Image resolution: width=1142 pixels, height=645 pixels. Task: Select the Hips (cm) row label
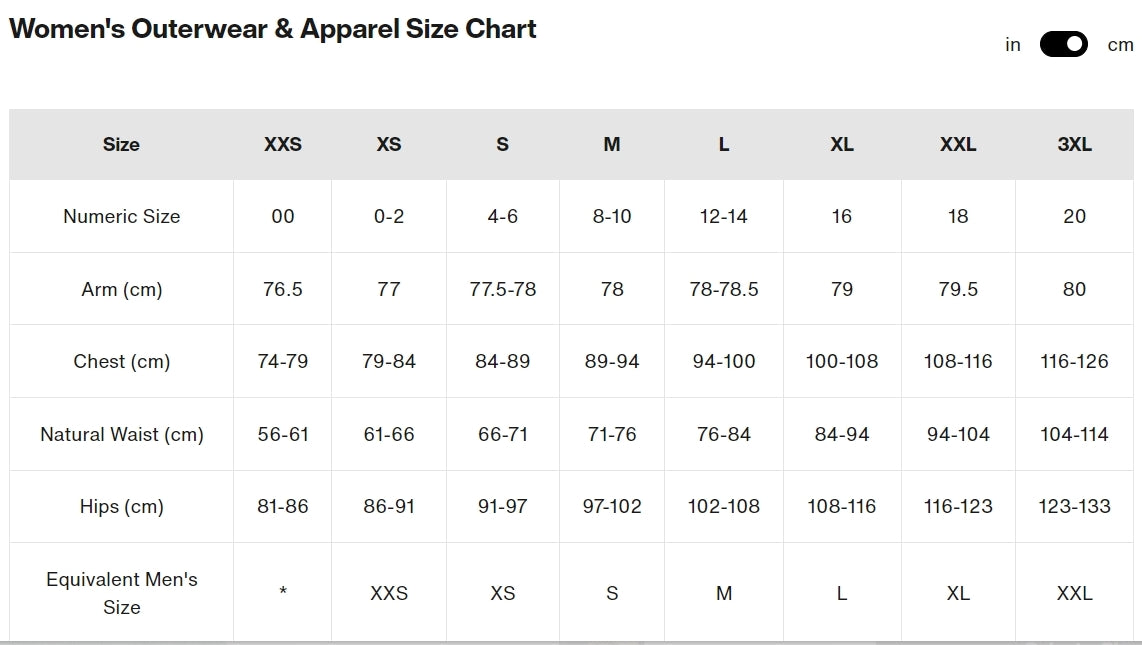tap(122, 506)
